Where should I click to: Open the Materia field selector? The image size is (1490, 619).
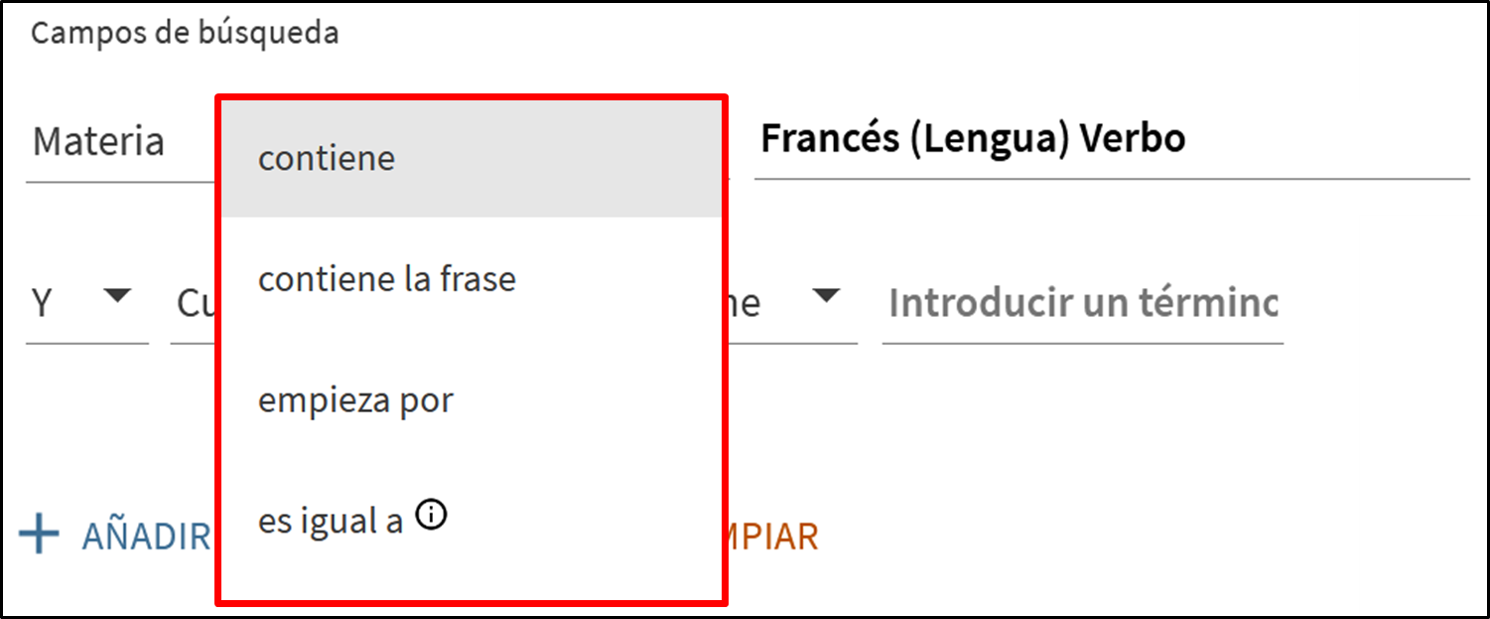point(120,142)
